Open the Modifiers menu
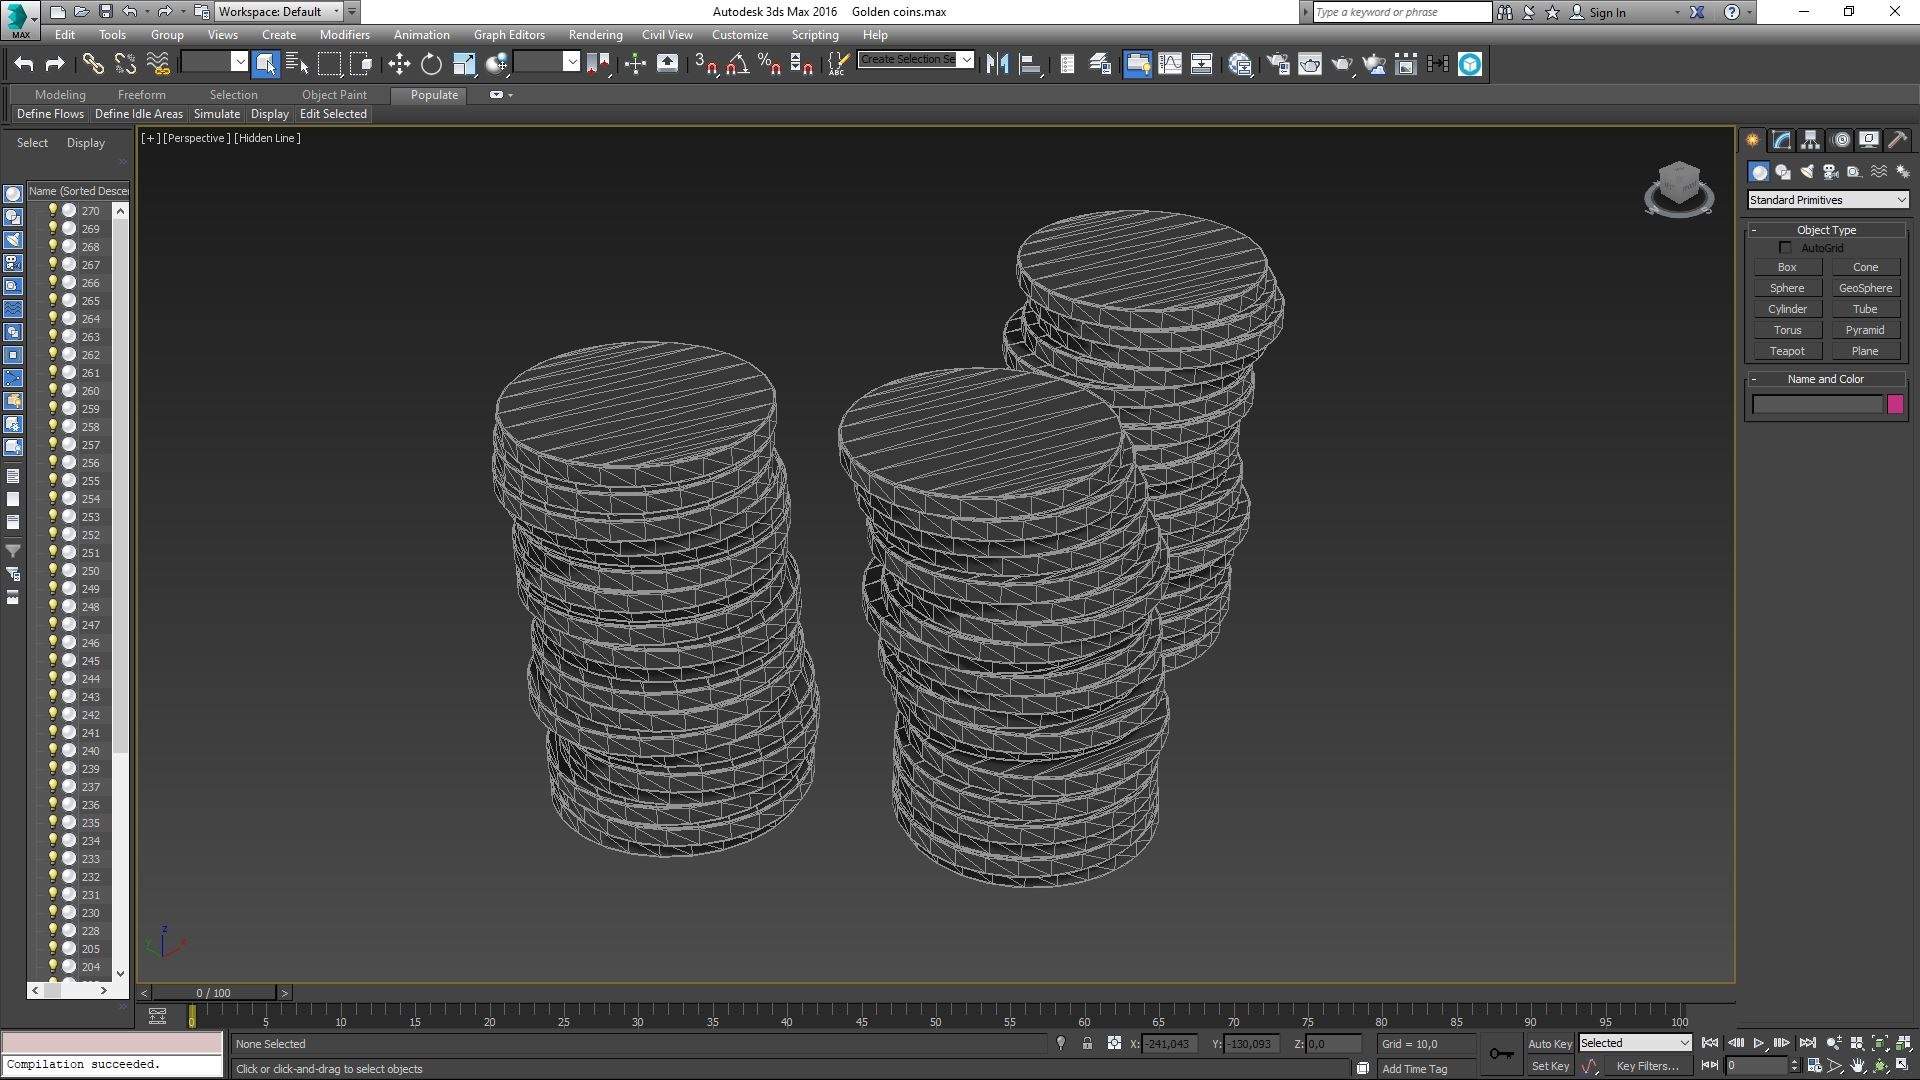This screenshot has width=1920, height=1080. [345, 34]
